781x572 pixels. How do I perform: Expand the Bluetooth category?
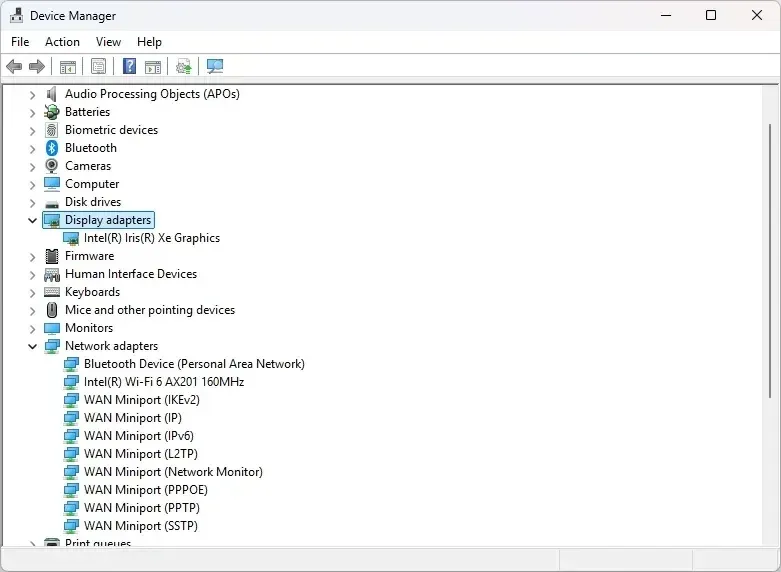(32, 148)
